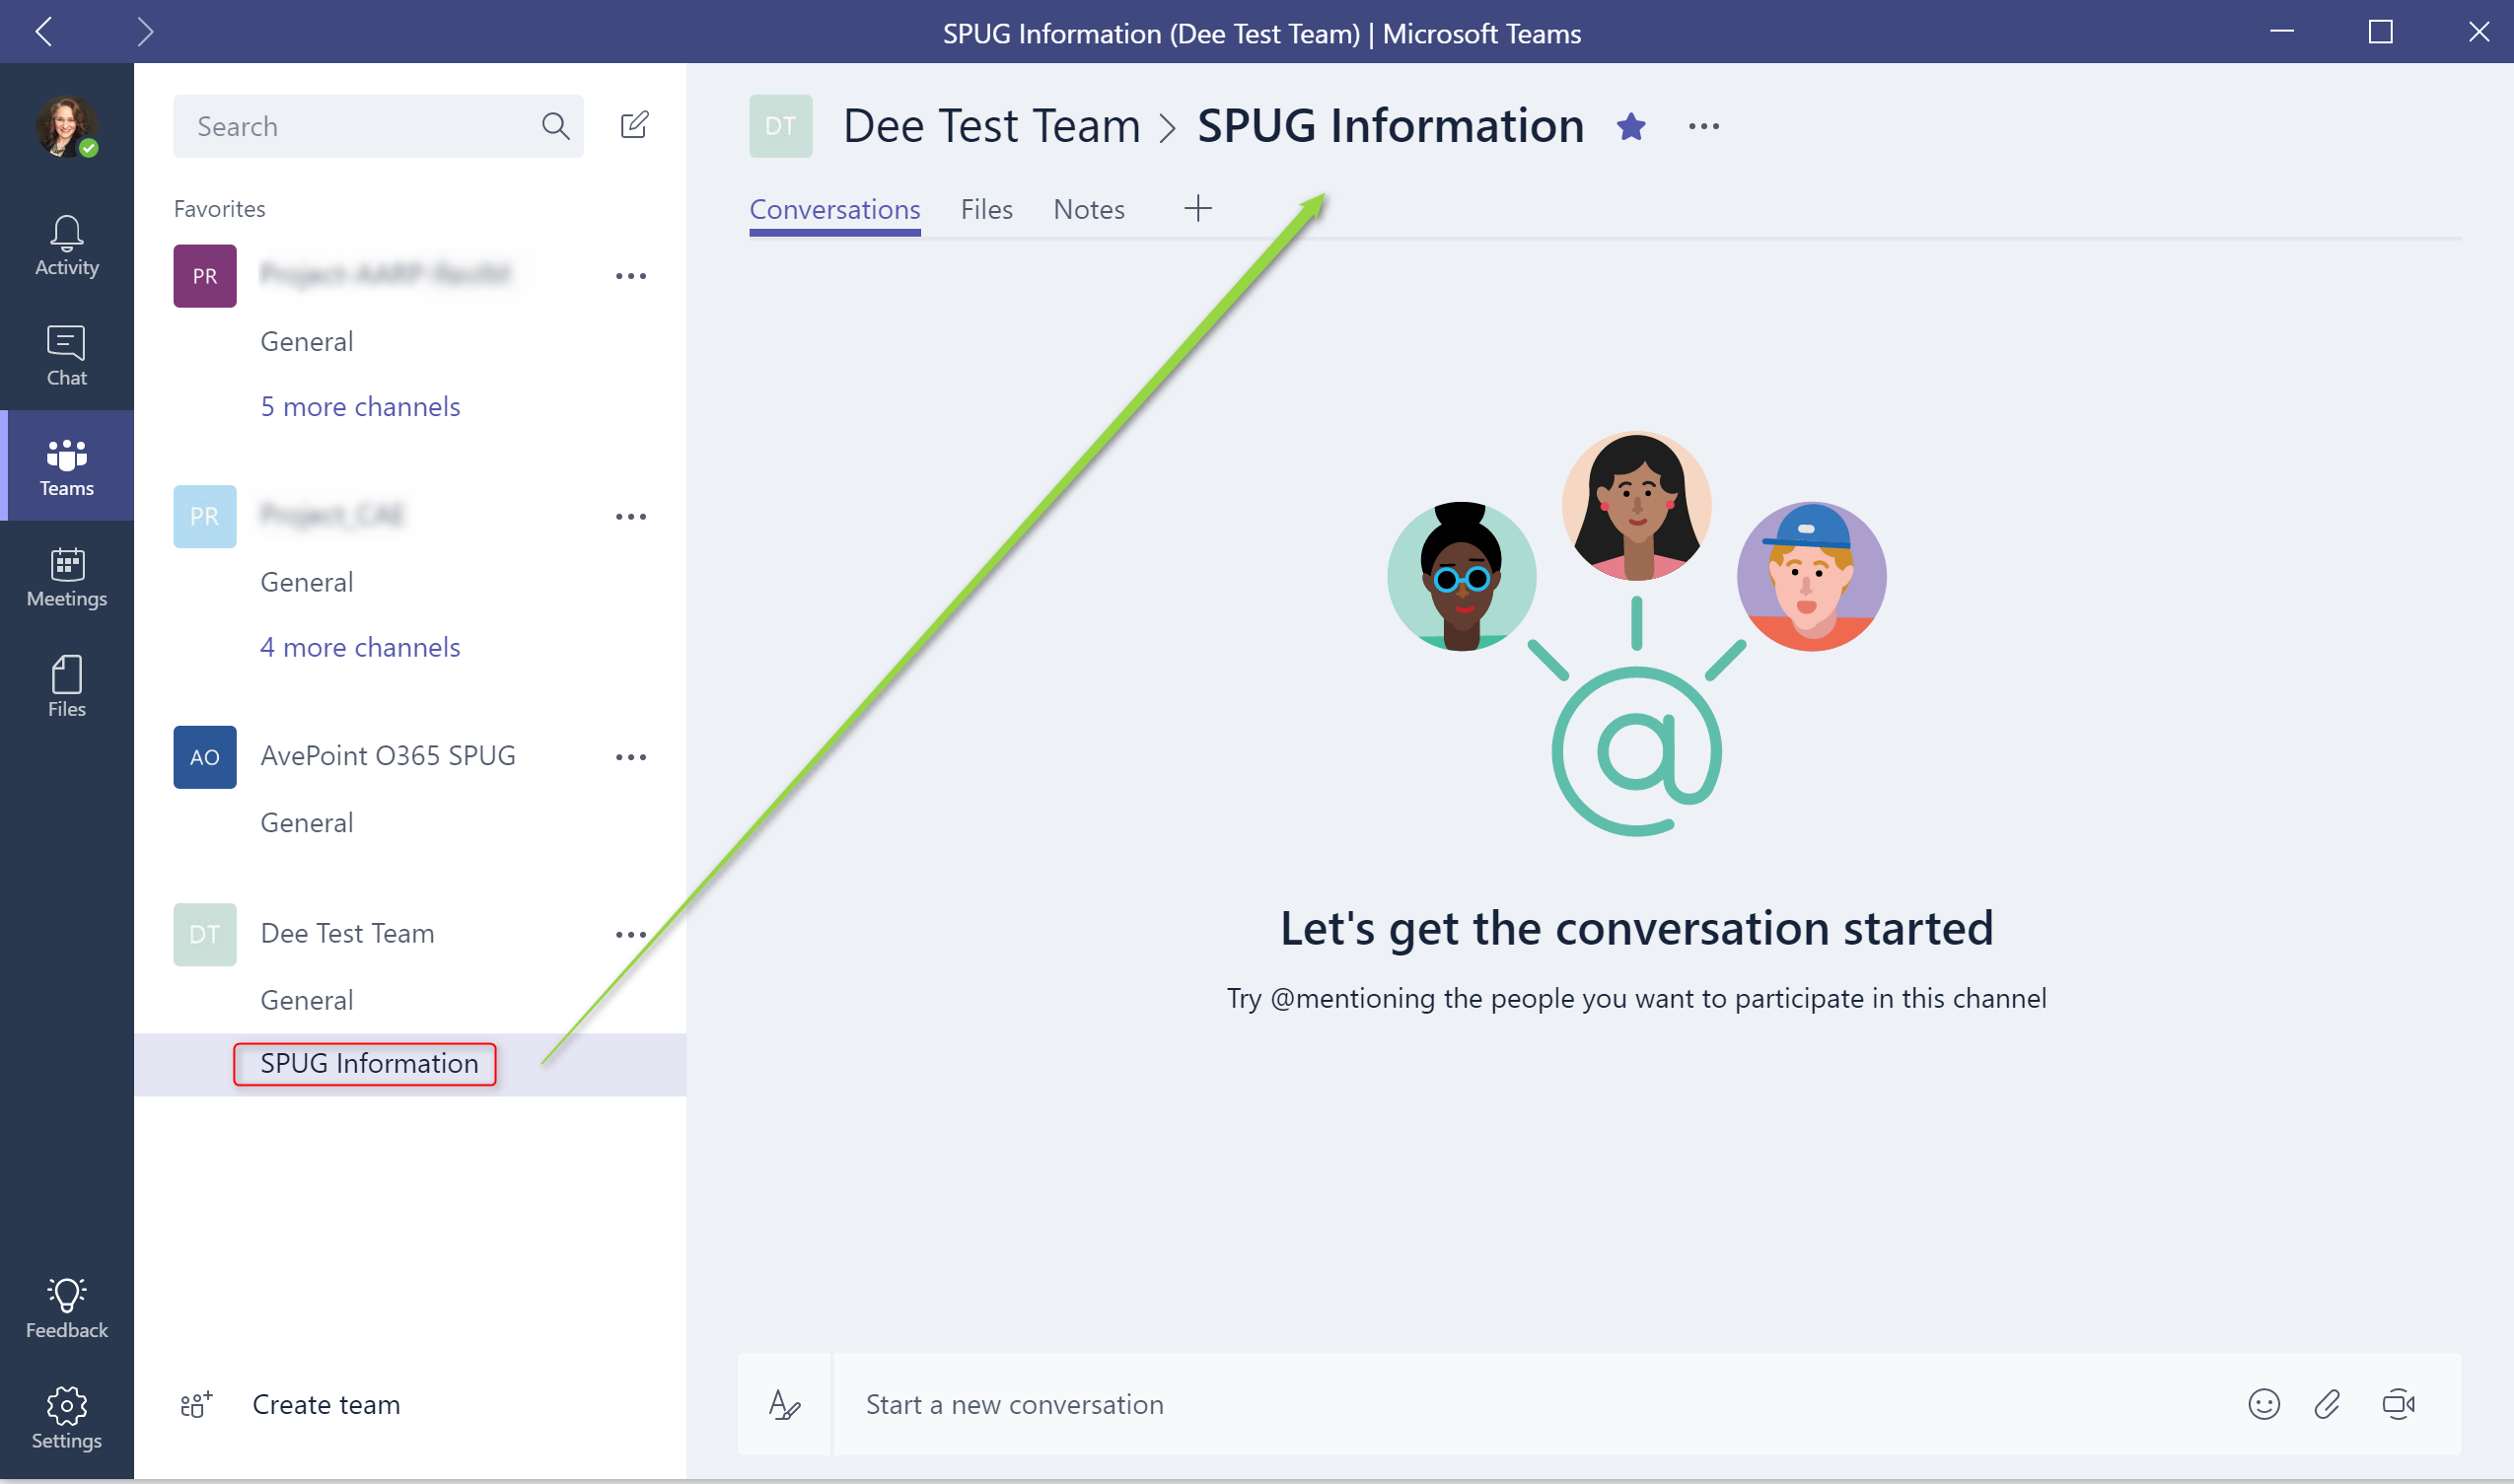The height and width of the screenshot is (1484, 2514).
Task: Open the Feedback lightbulb
Action: [66, 1308]
